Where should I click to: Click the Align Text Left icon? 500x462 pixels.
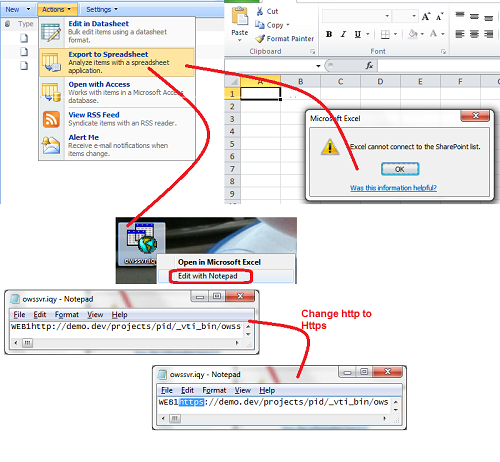[x=460, y=34]
